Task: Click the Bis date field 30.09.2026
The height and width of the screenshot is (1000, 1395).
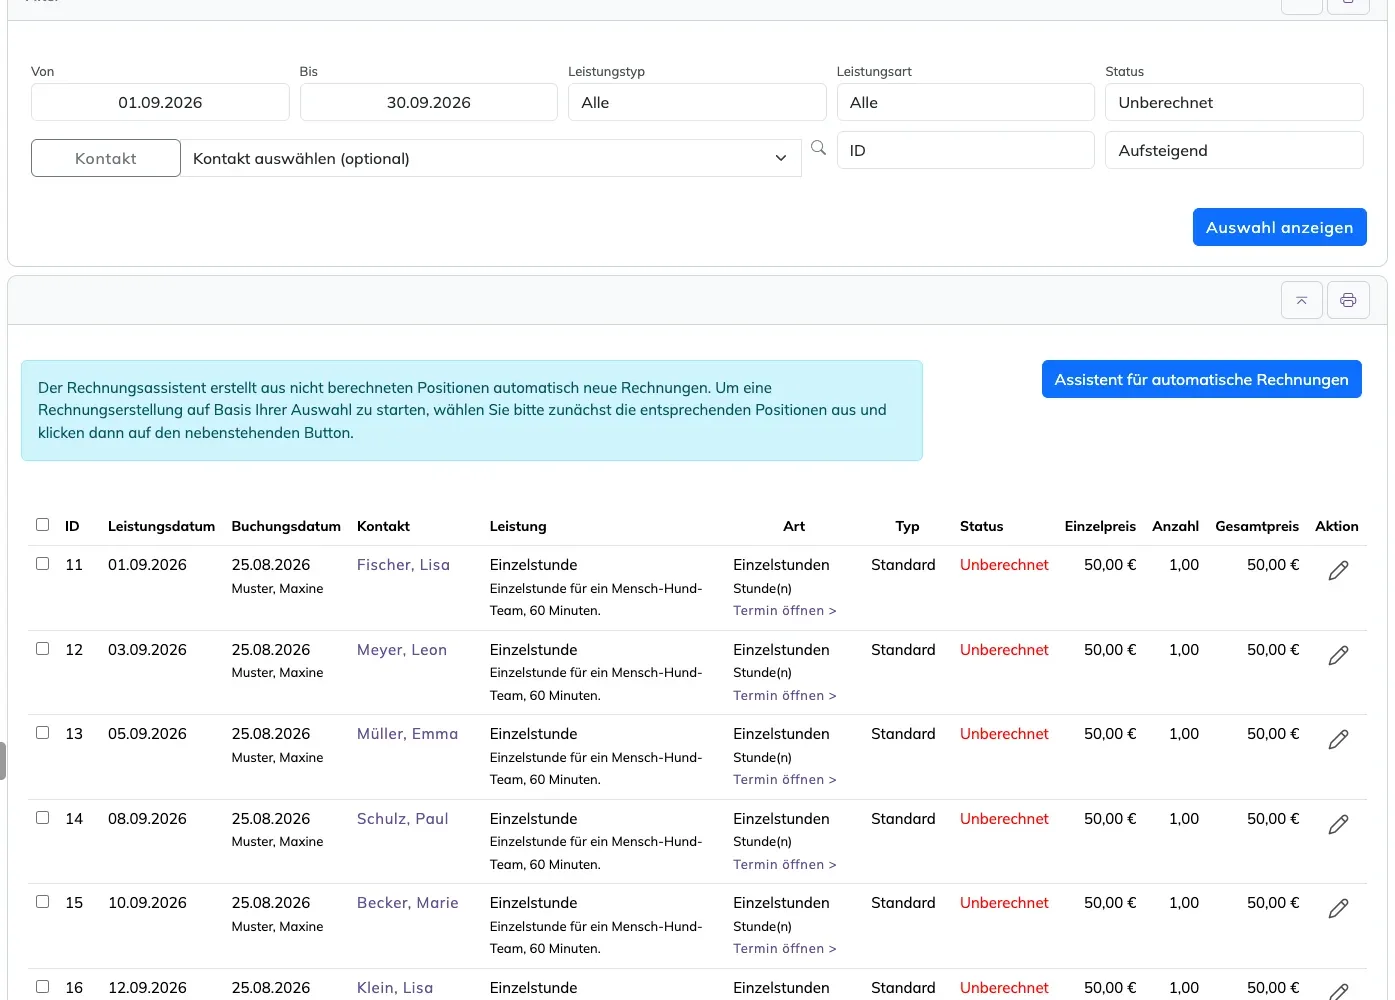Action: click(x=428, y=102)
